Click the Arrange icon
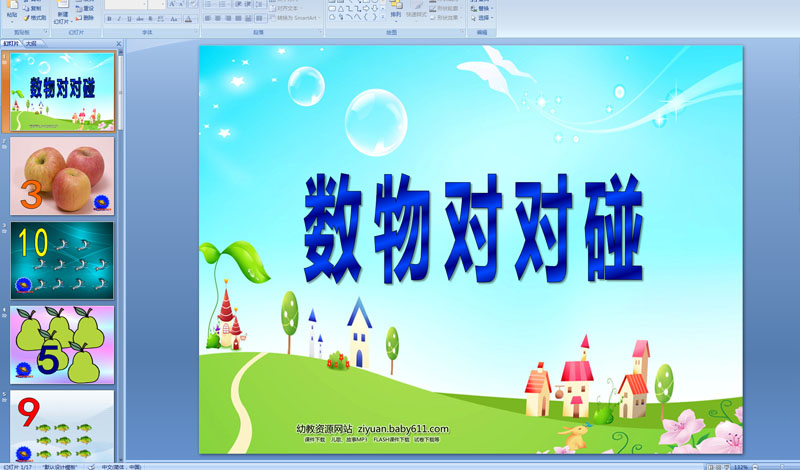Screen dimensions: 800x470 pos(396,10)
